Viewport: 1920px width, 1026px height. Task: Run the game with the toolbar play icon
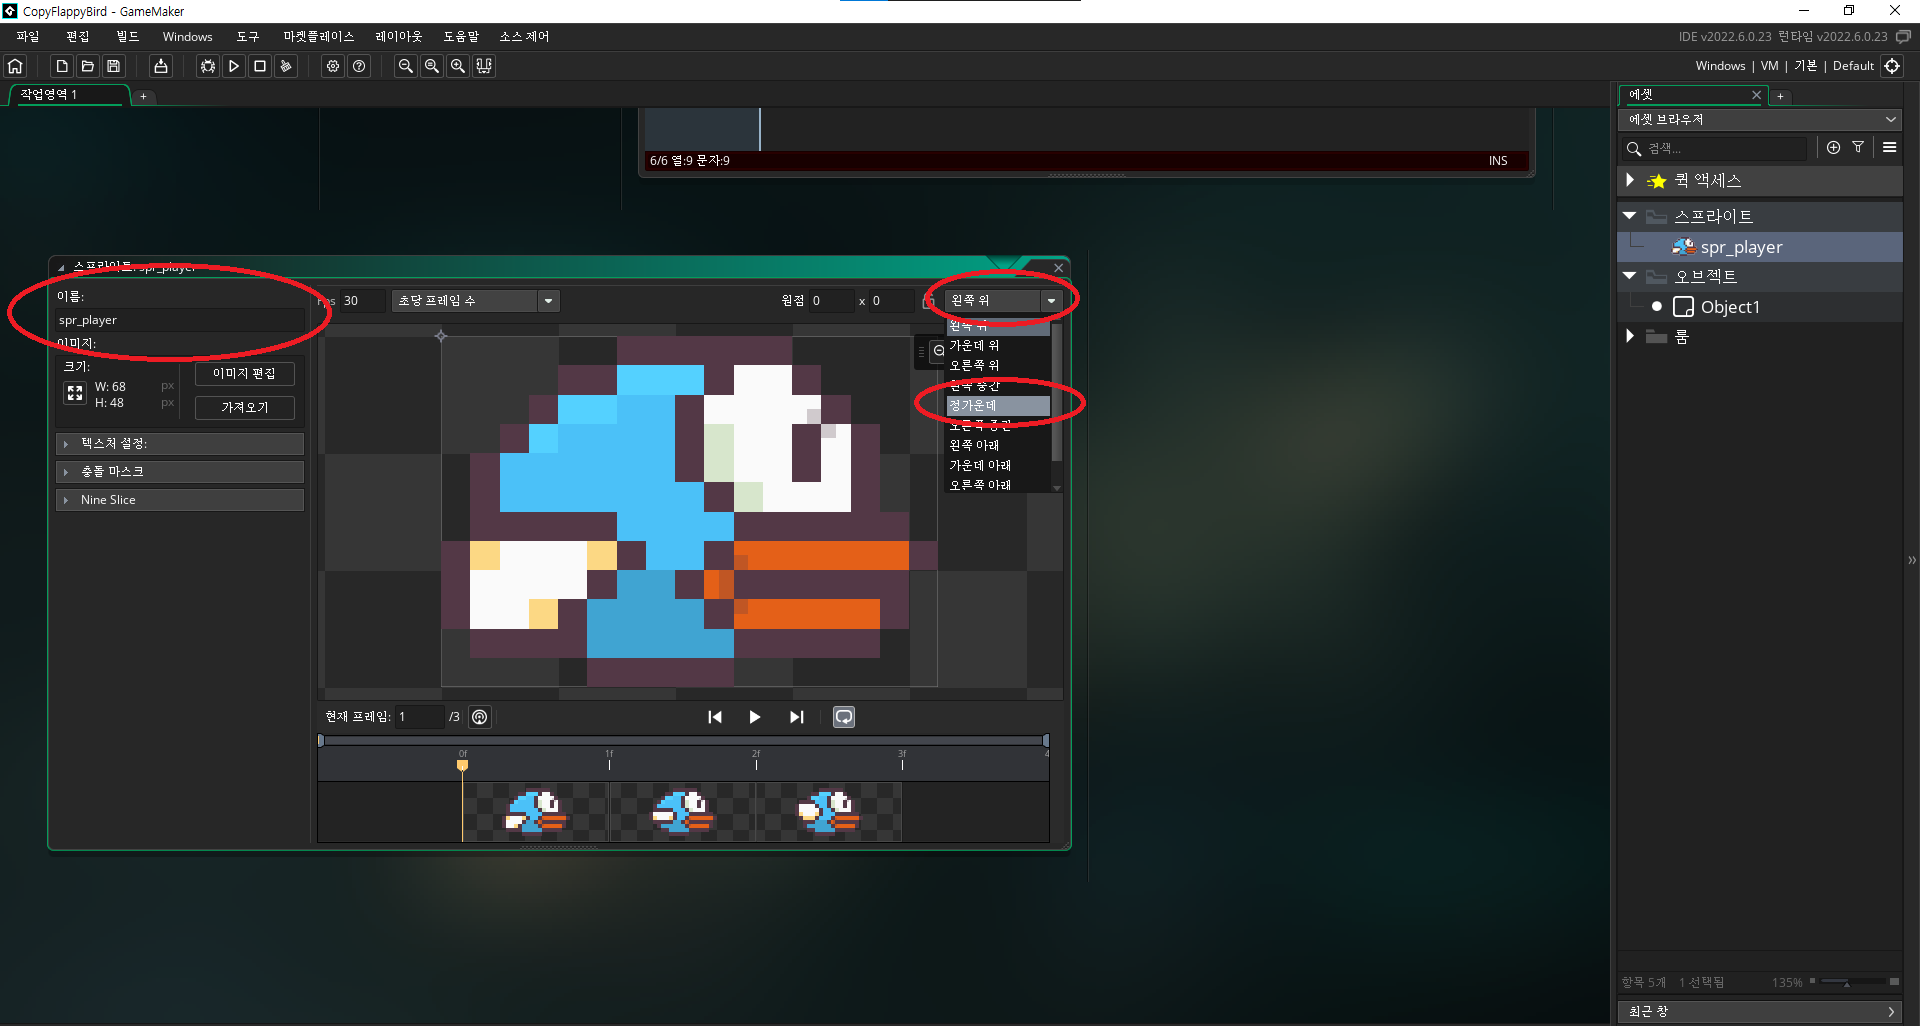click(234, 66)
